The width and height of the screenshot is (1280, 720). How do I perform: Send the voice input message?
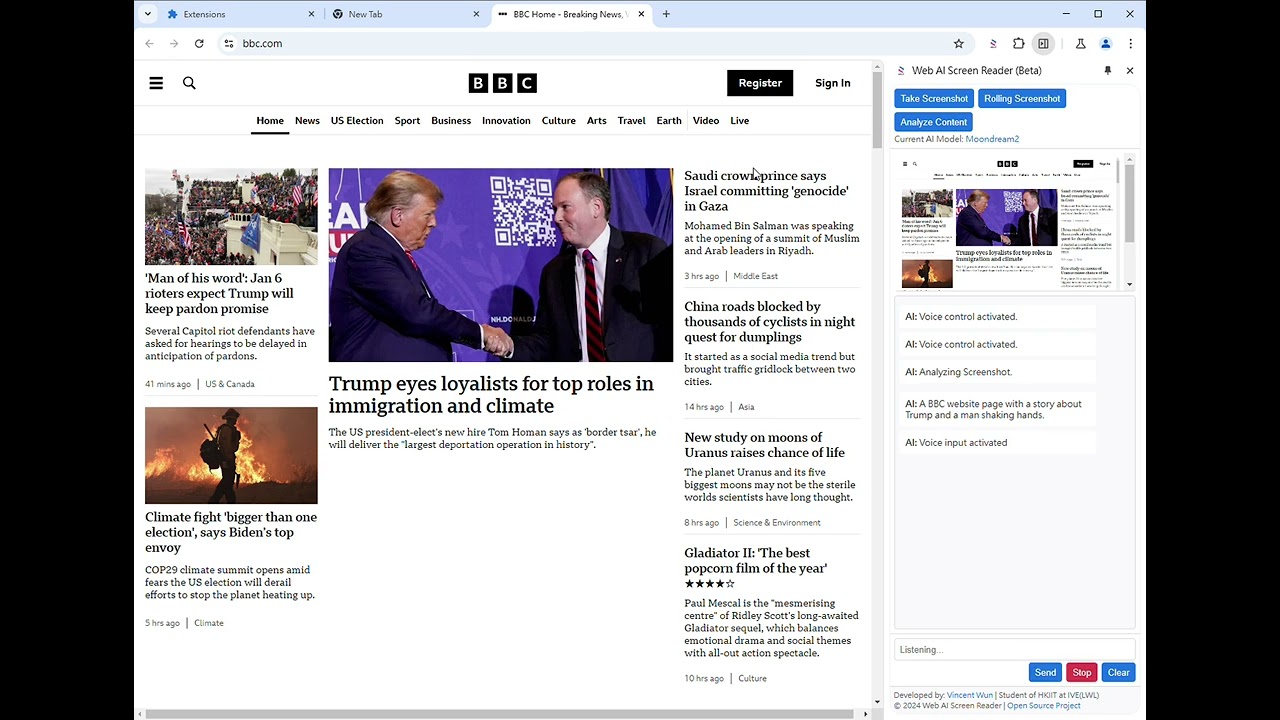click(1045, 673)
